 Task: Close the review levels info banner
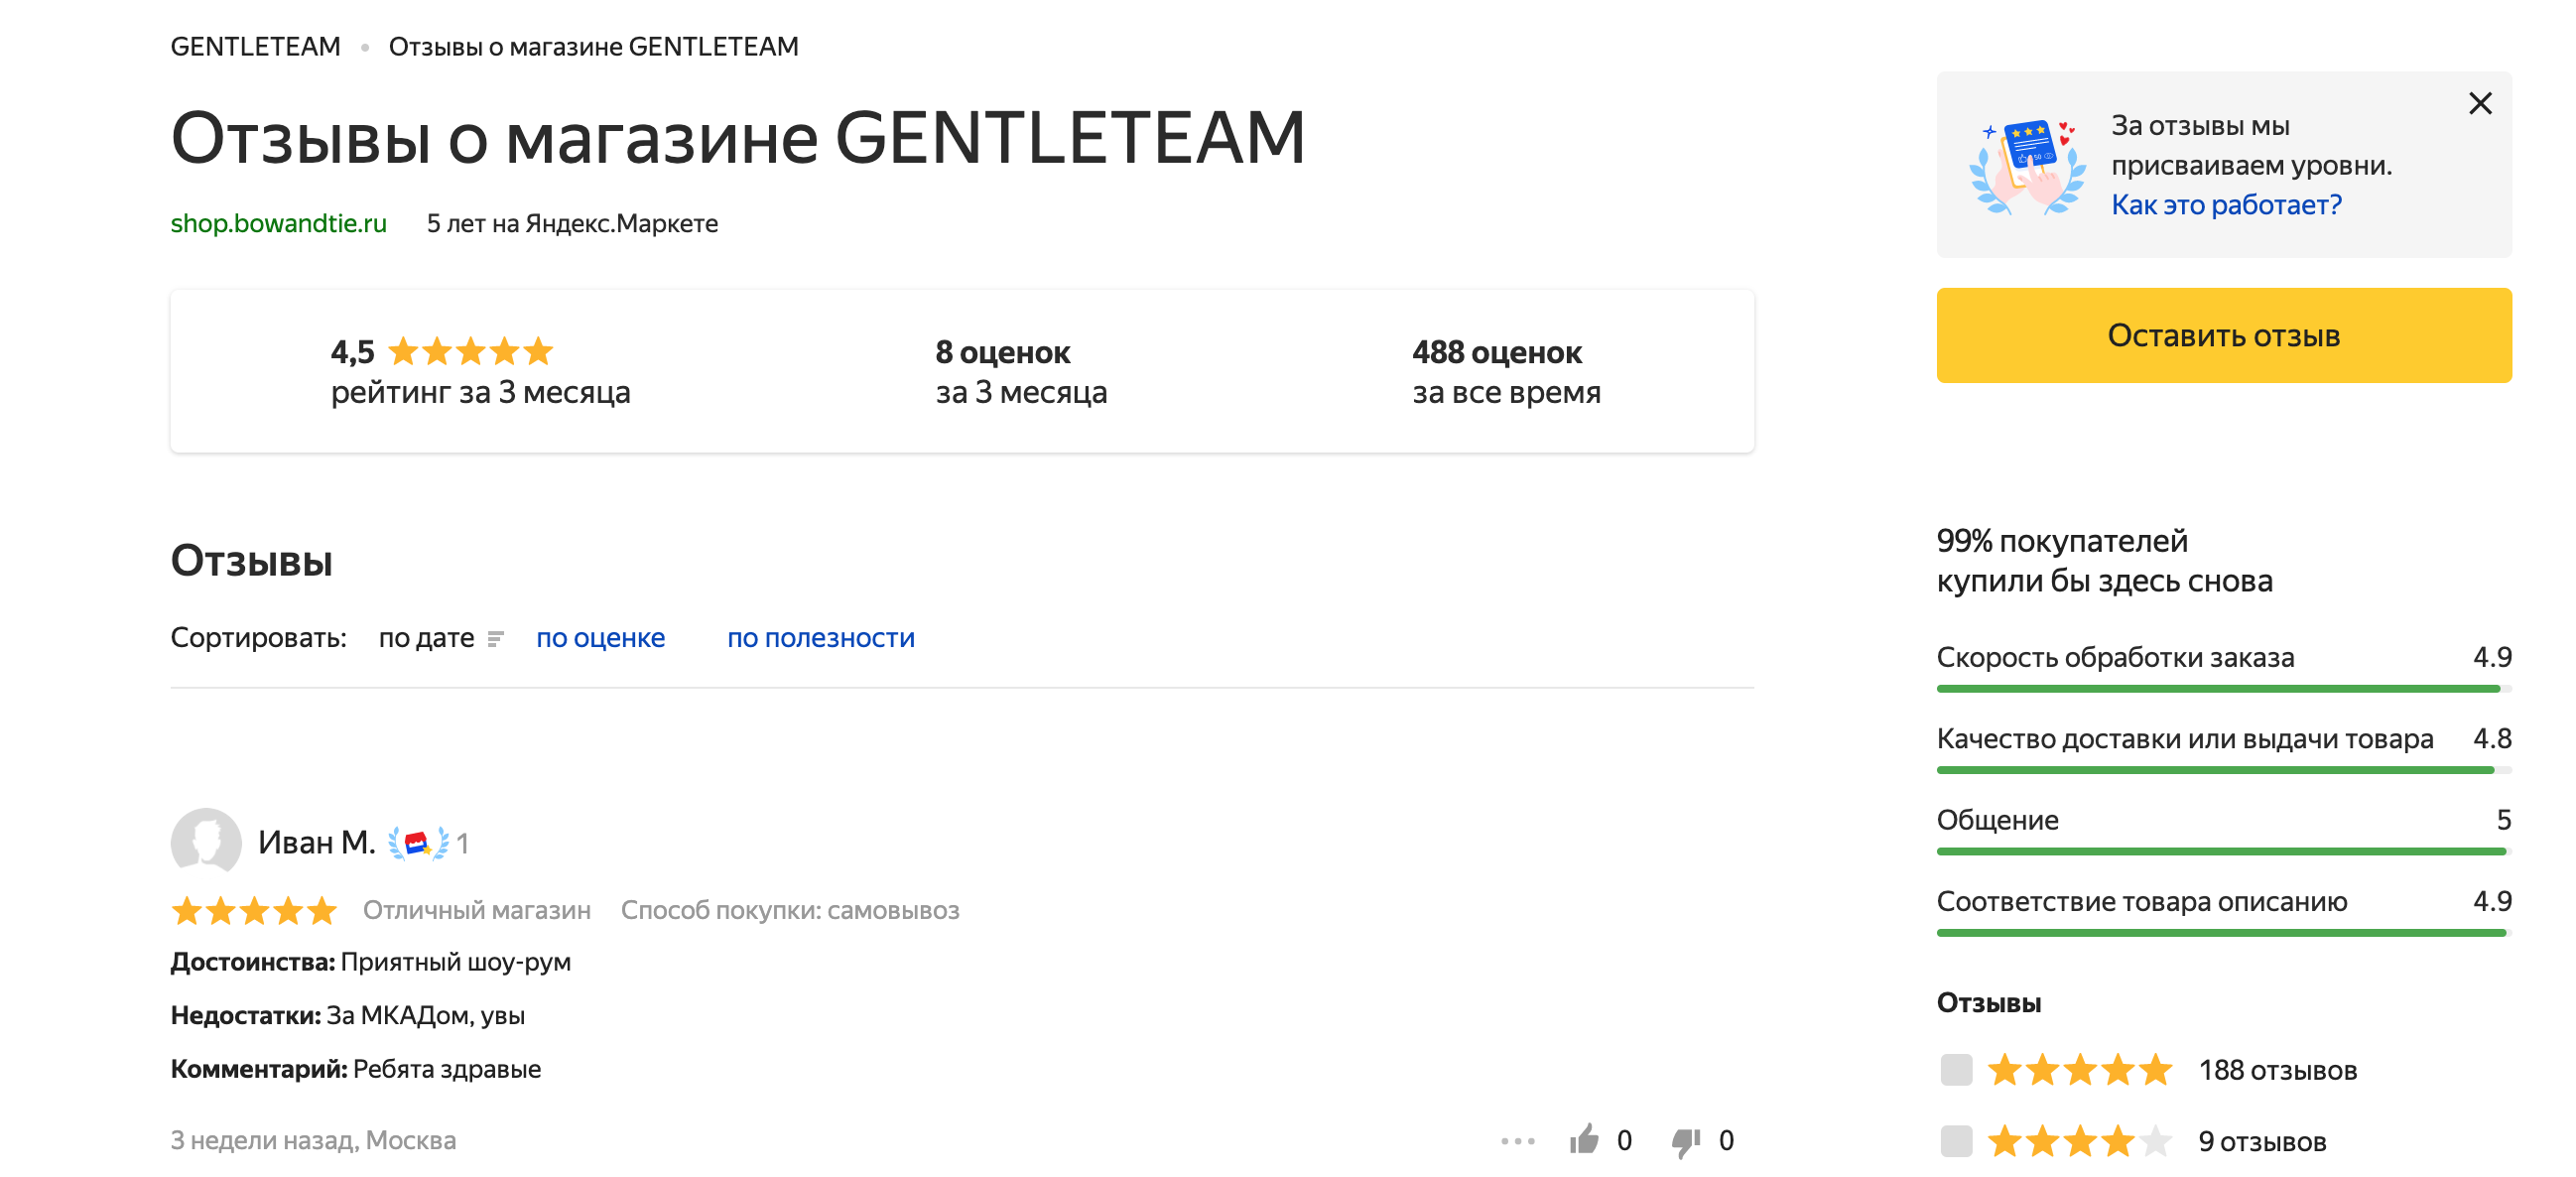[x=2480, y=103]
